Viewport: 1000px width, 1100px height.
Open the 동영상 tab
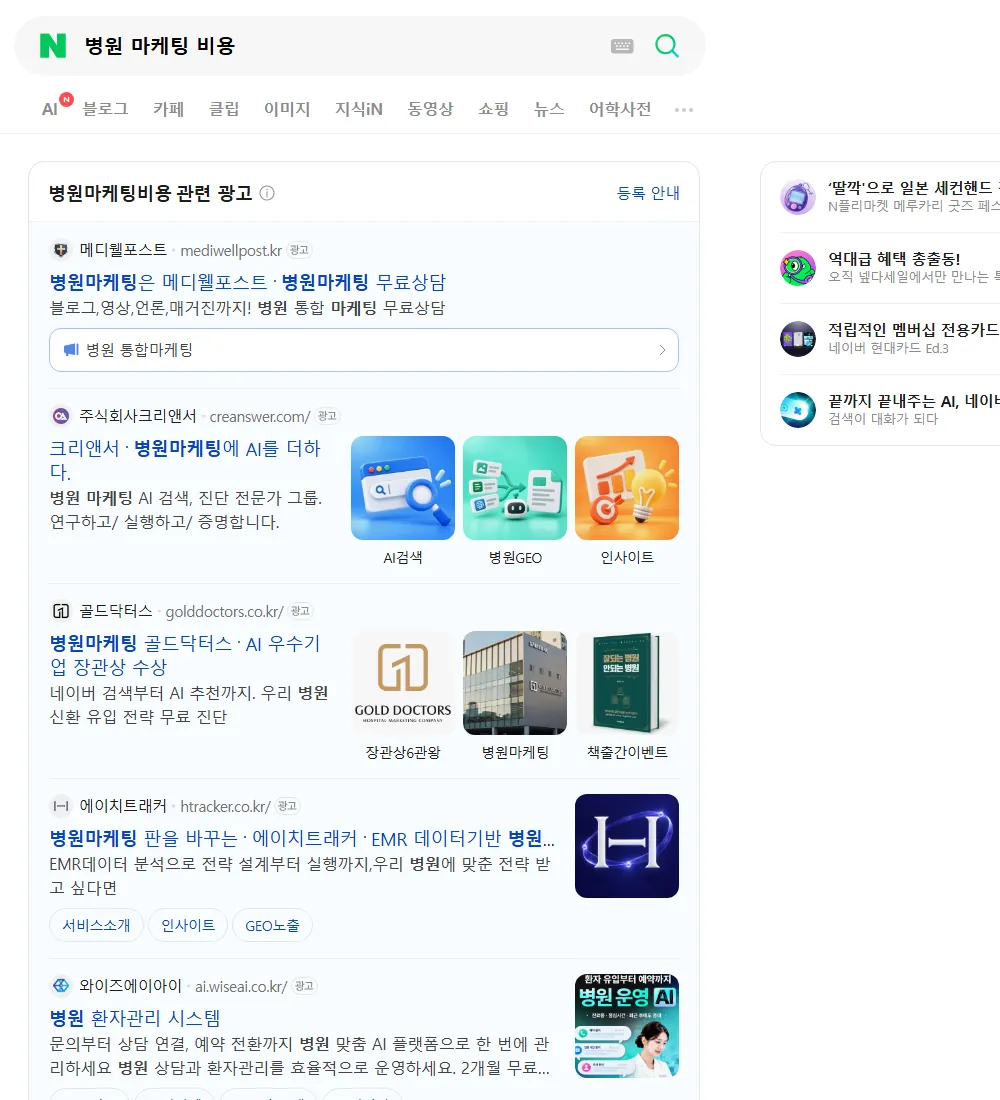(x=430, y=109)
